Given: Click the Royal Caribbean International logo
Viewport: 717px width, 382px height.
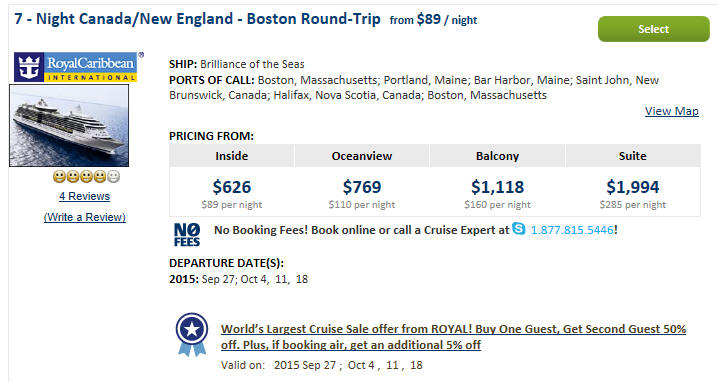Looking at the screenshot, I should tap(76, 67).
